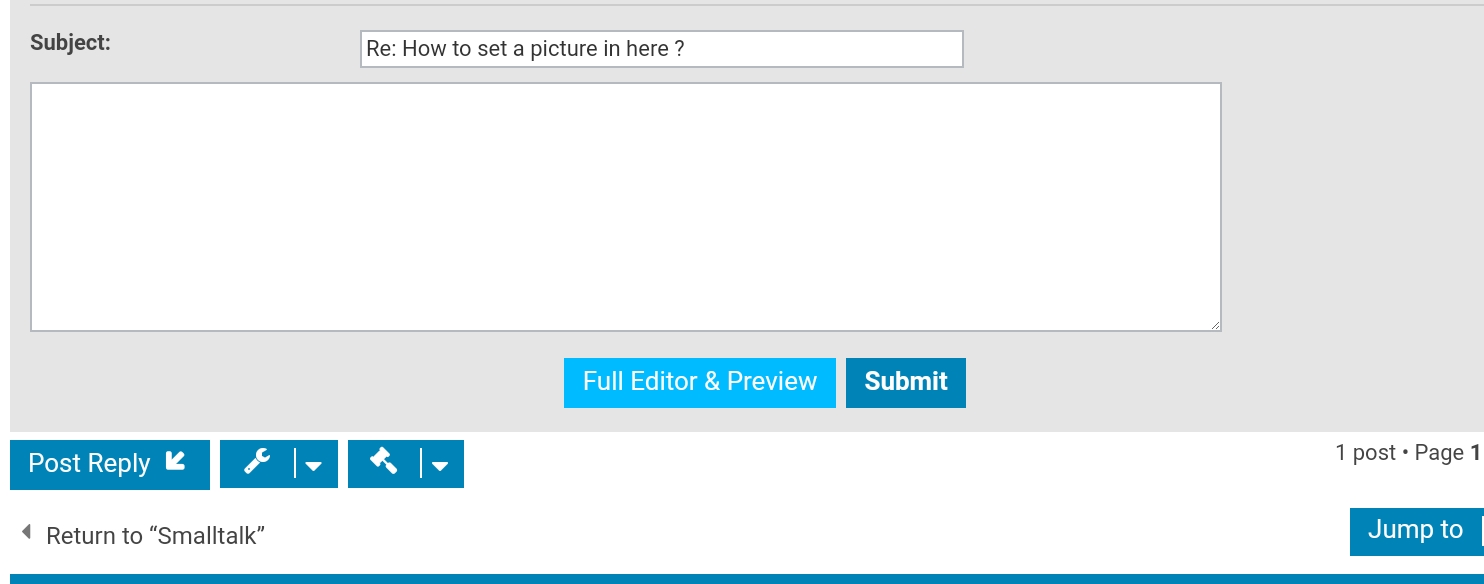Expand the dropdown arrow beside the wrench
The width and height of the screenshot is (1484, 584).
click(313, 465)
